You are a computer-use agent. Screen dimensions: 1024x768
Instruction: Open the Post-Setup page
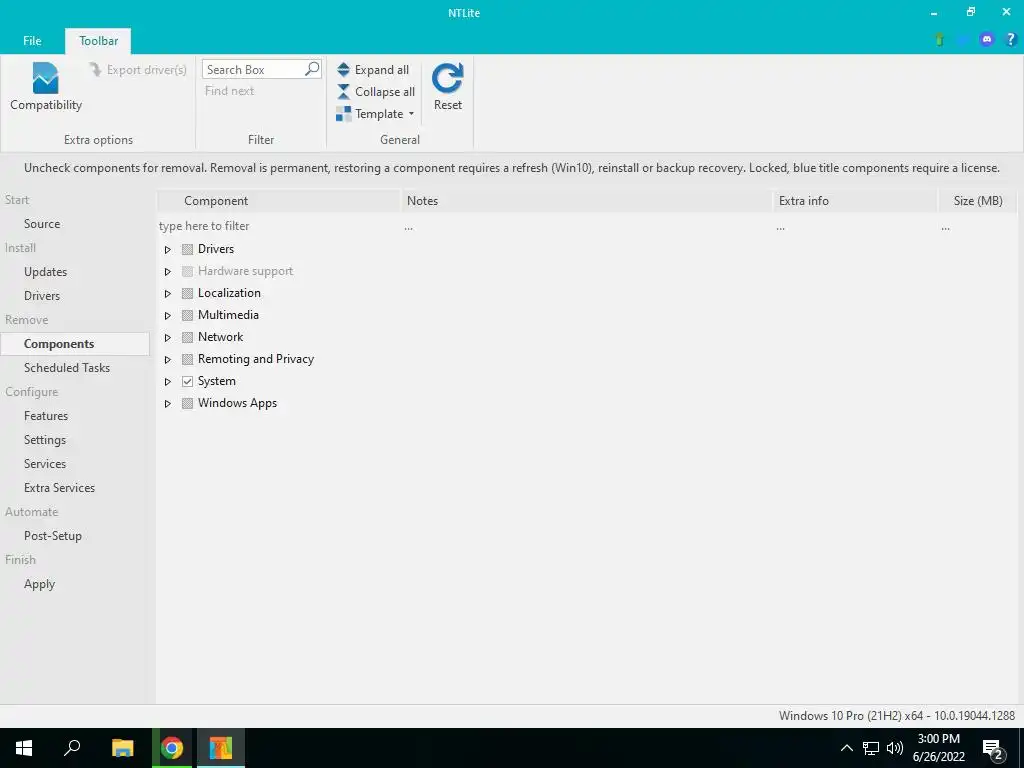coord(52,536)
